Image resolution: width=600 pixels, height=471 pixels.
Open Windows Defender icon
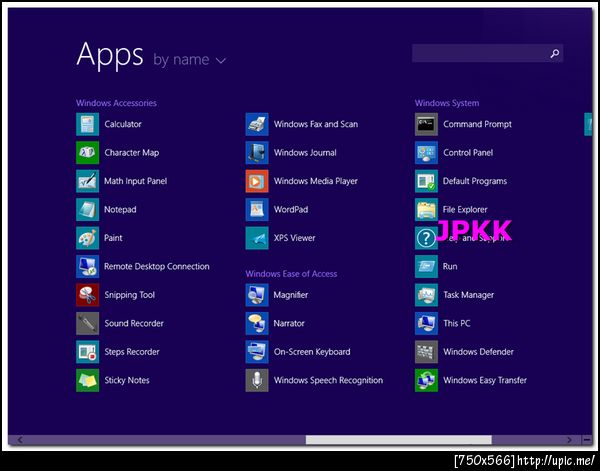coord(426,352)
